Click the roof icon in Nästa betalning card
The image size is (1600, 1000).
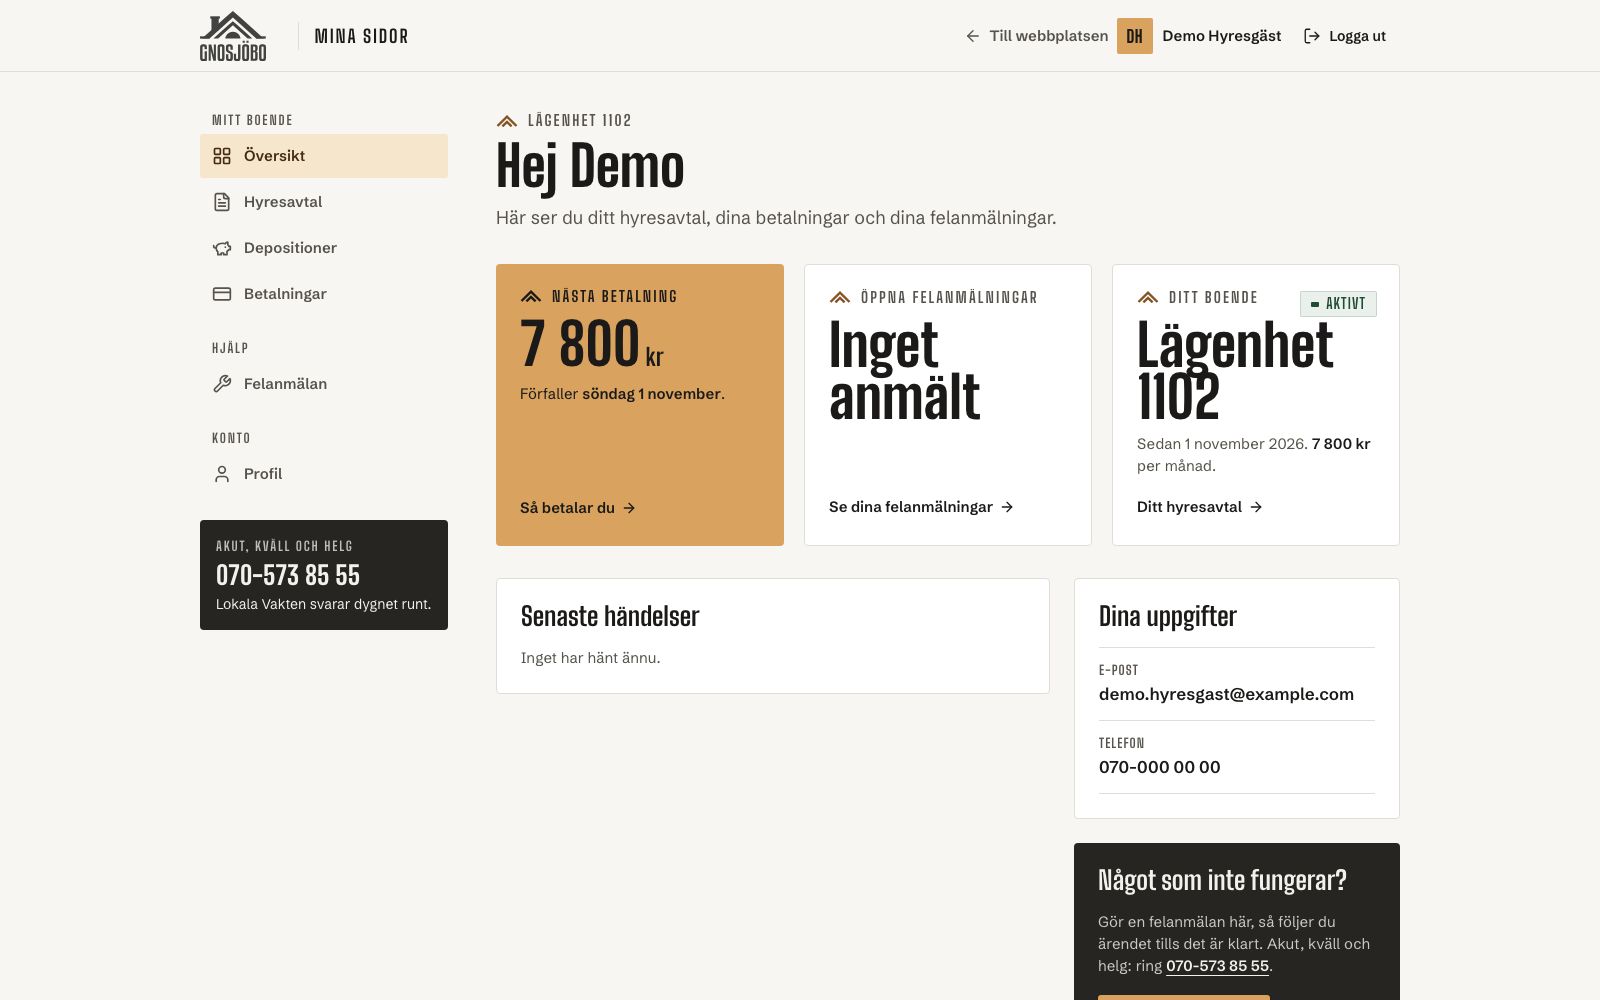pos(531,297)
